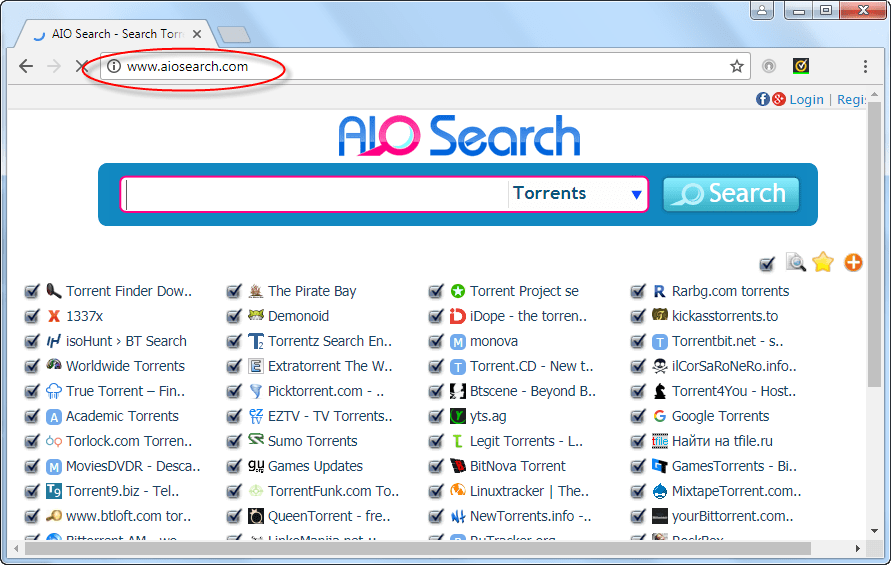Click the browser back arrow

point(26,67)
